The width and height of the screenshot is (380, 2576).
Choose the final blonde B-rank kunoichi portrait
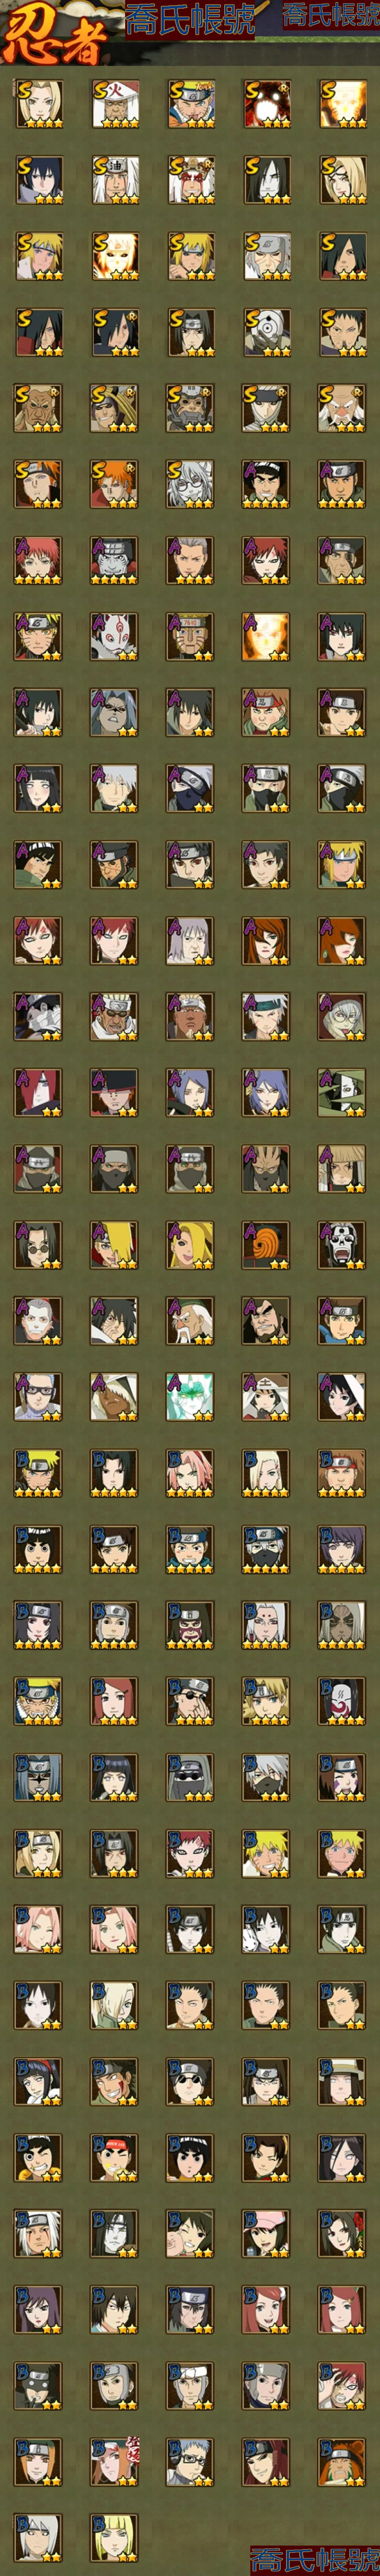pos(114,2536)
